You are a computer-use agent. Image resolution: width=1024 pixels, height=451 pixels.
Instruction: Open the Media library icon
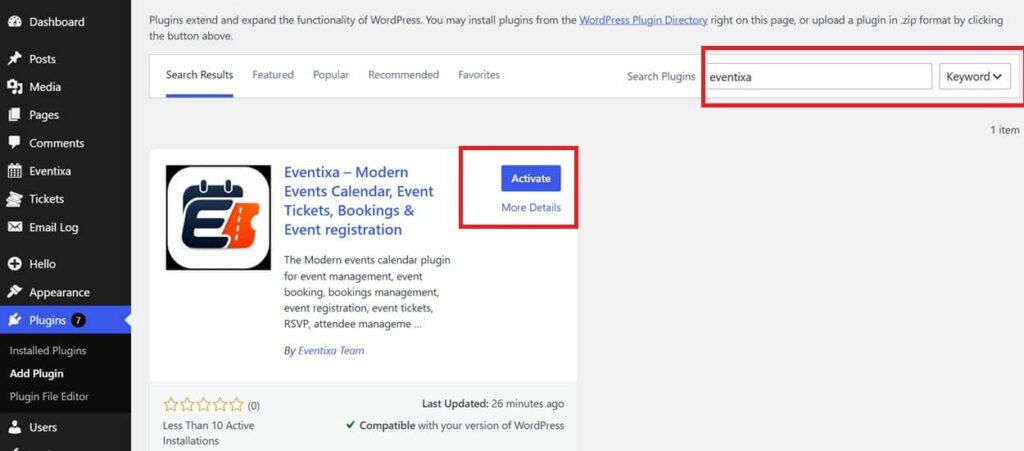click(14, 87)
